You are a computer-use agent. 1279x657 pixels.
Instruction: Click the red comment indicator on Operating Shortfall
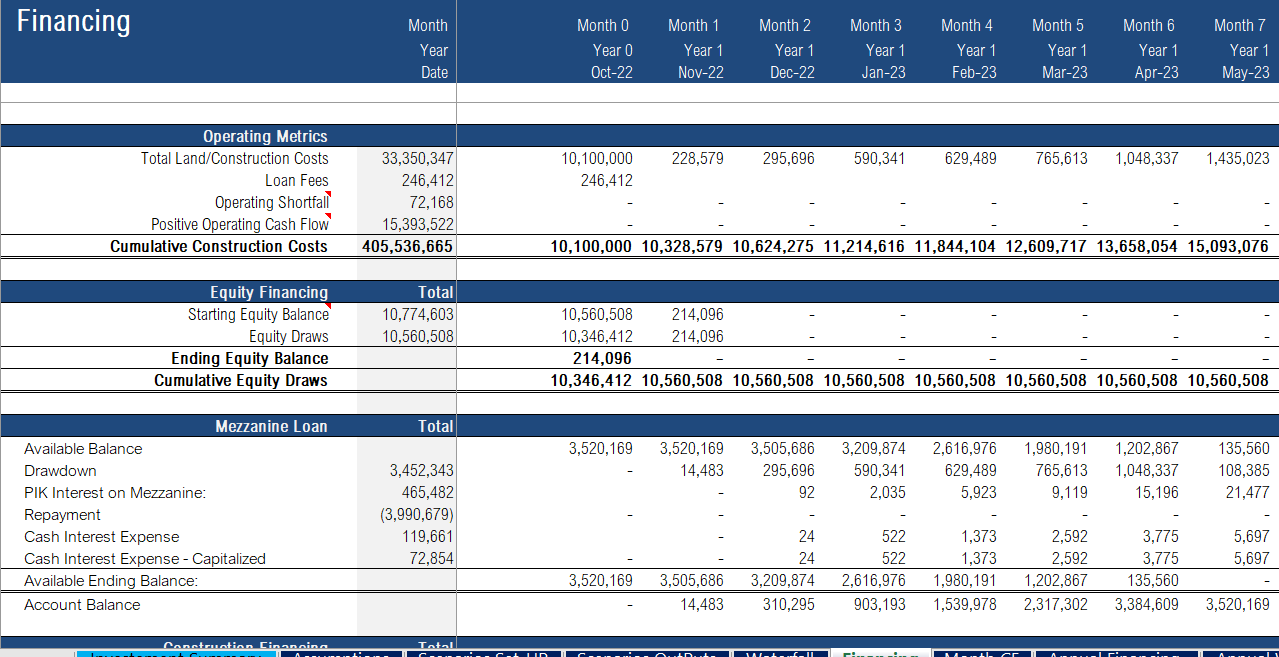click(x=328, y=193)
